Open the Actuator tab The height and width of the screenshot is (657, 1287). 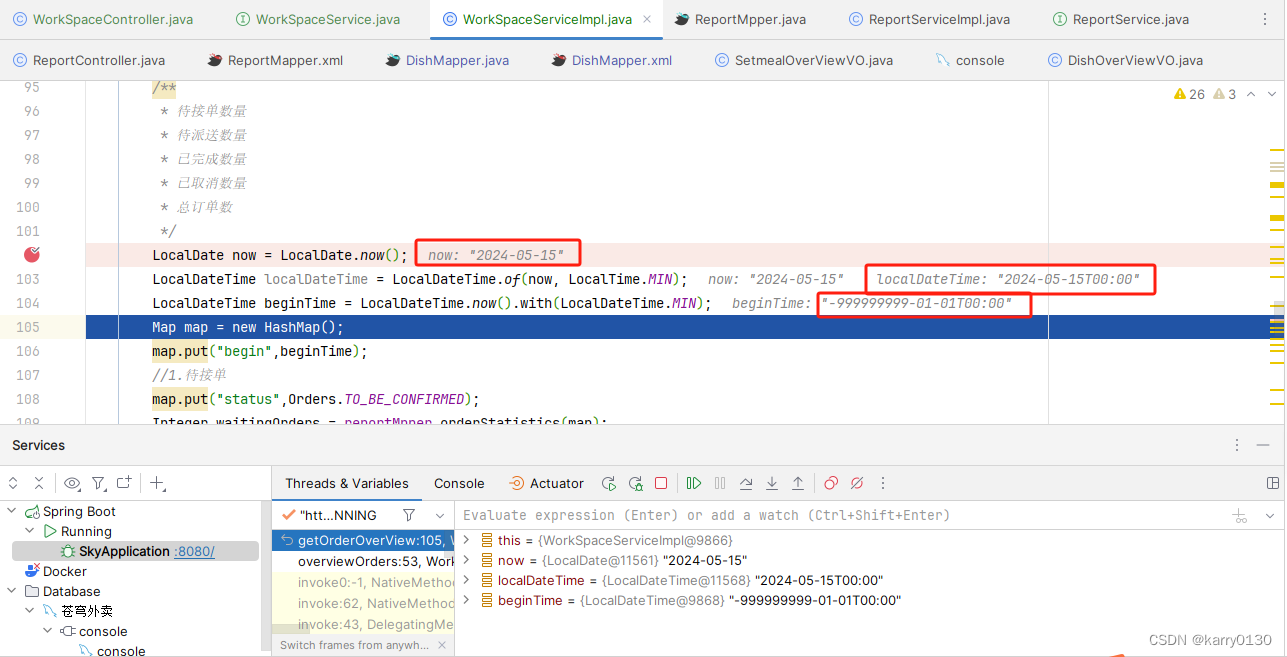pos(546,483)
